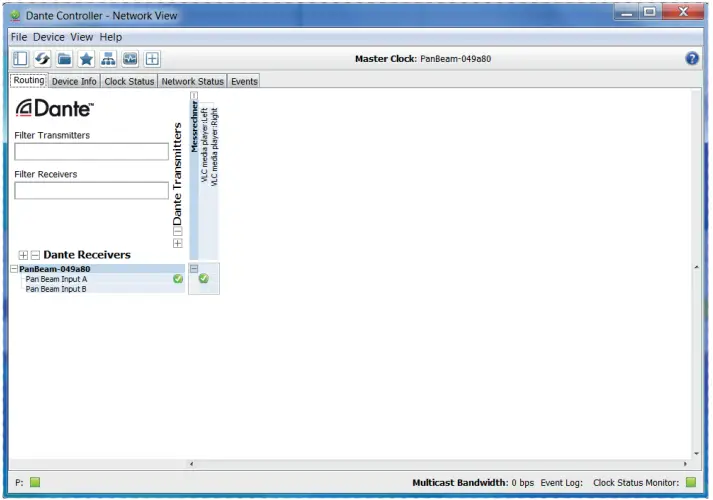Viewport: 713px width, 500px height.
Task: Click the Reload Device Information refresh icon
Action: 42,59
